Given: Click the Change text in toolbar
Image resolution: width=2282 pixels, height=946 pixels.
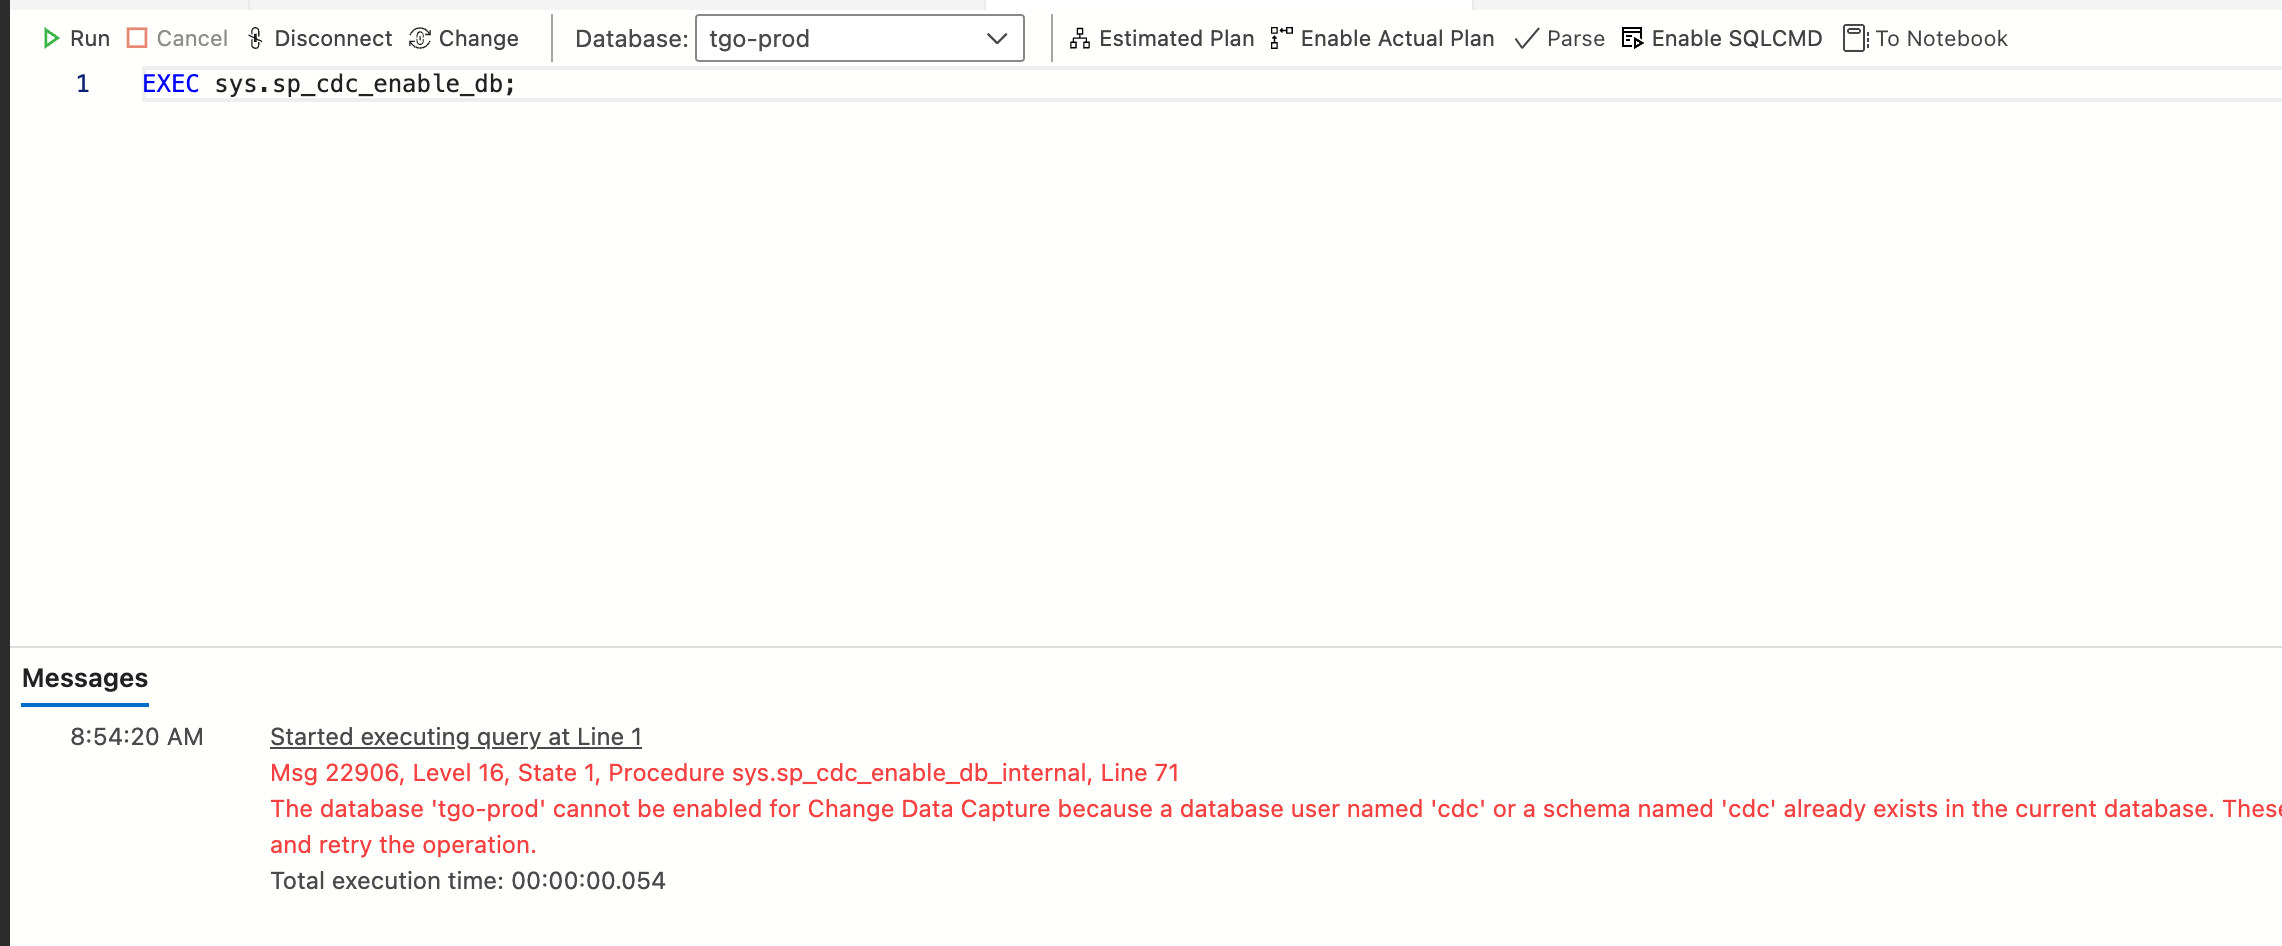Looking at the screenshot, I should (478, 38).
